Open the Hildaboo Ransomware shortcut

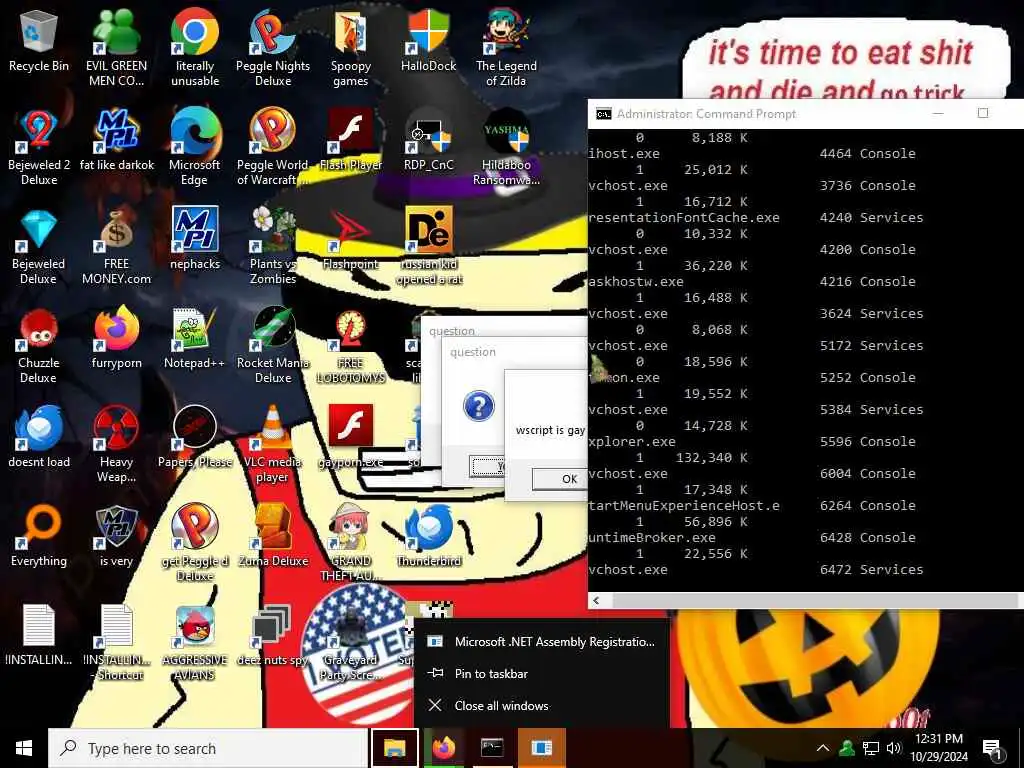click(x=506, y=146)
